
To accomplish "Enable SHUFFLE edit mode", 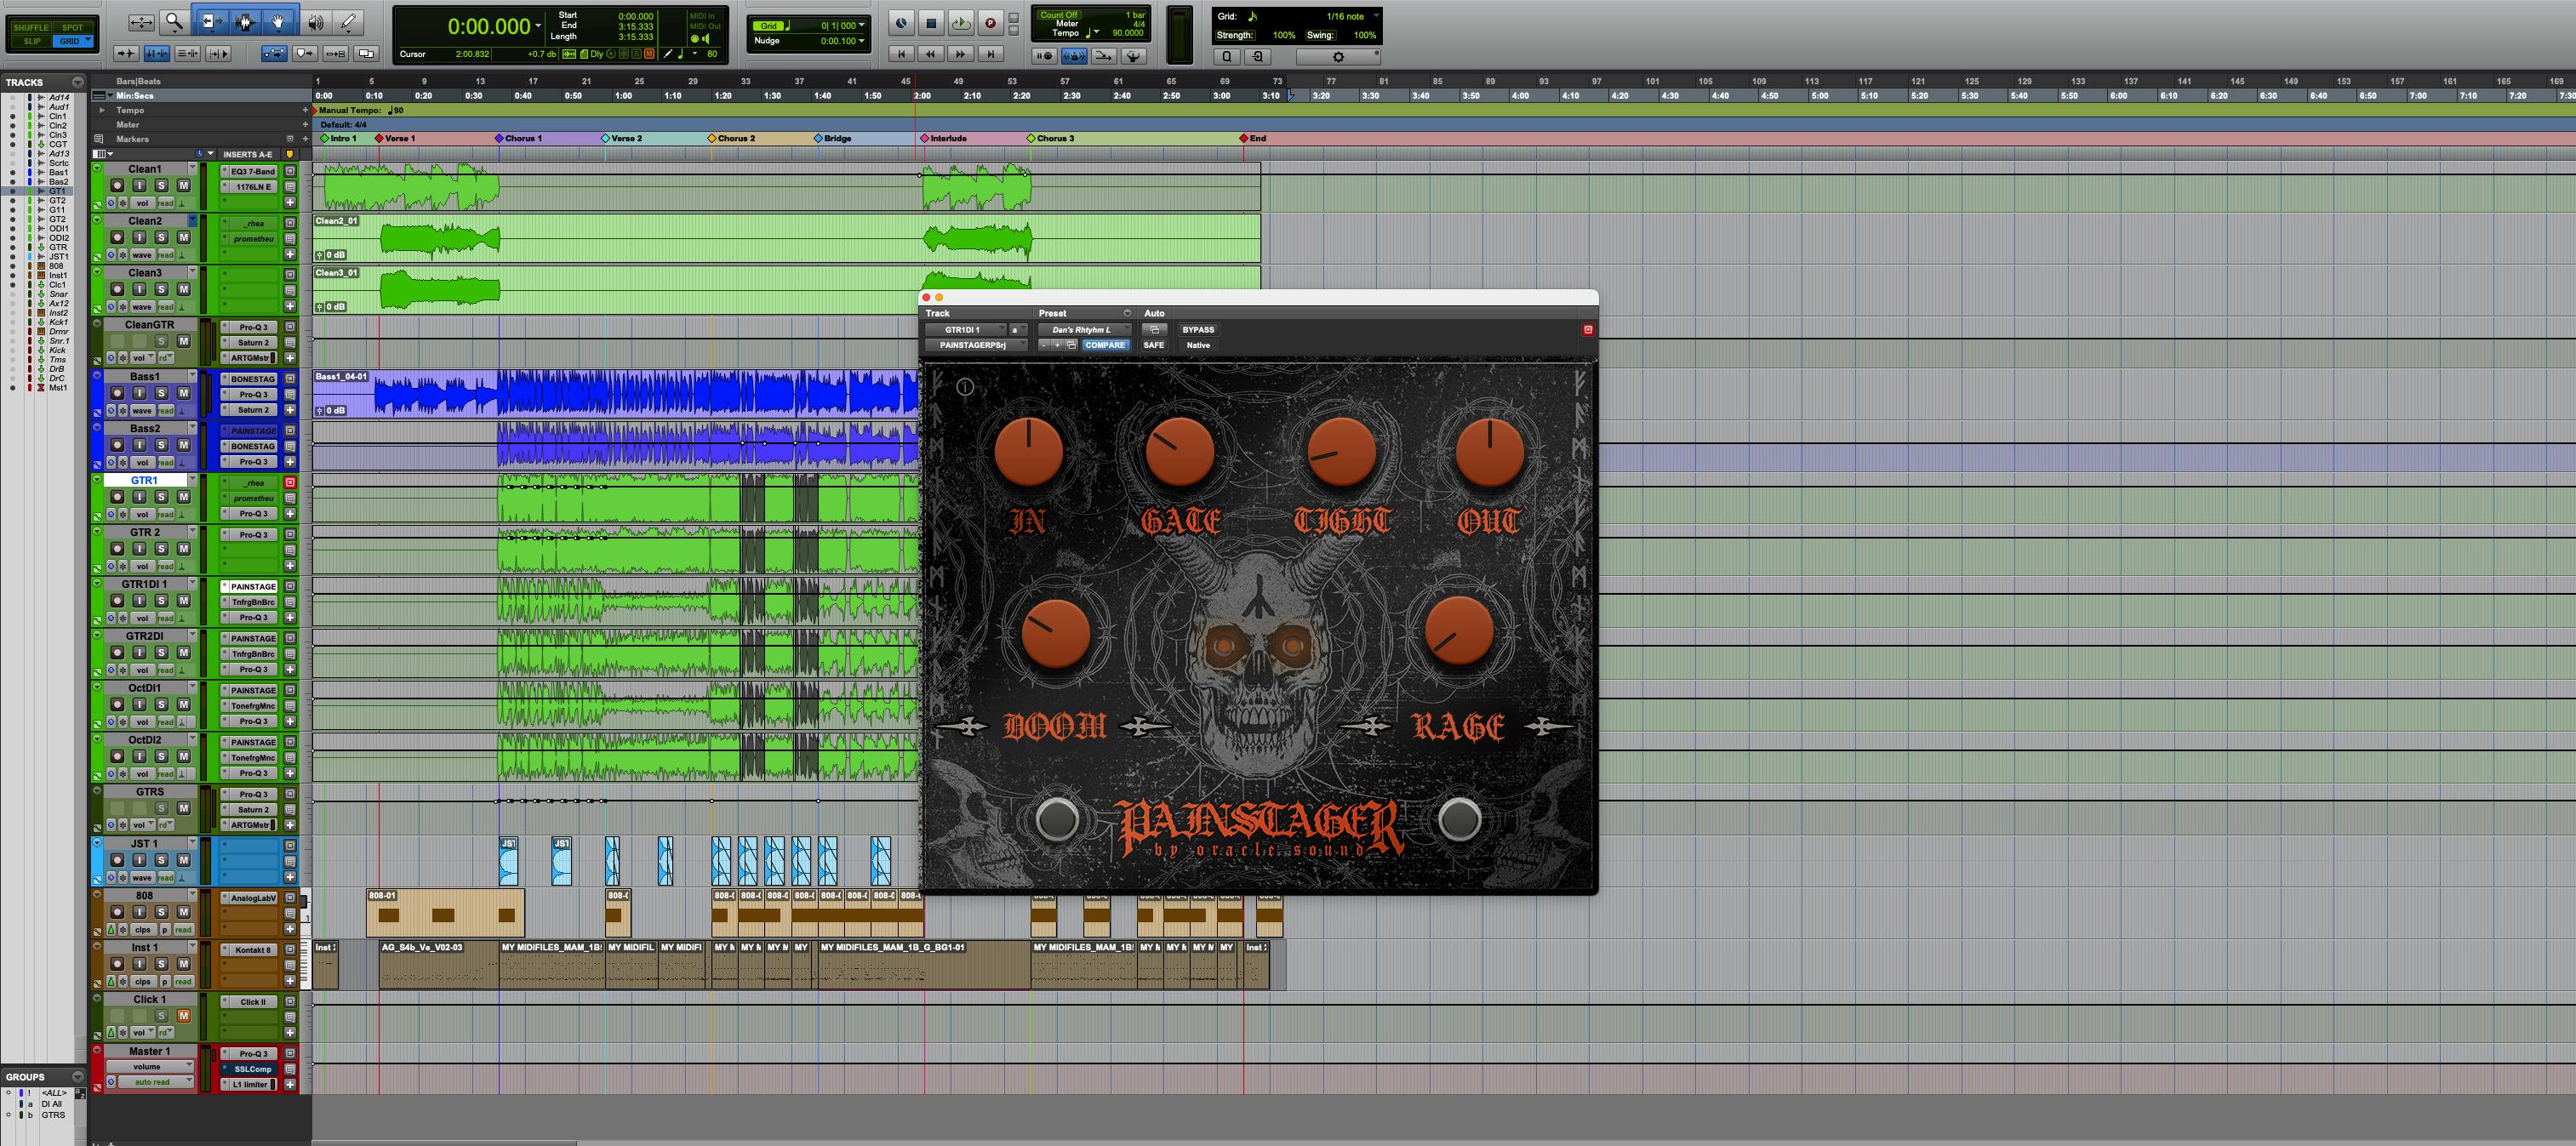I will pyautogui.click(x=31, y=27).
